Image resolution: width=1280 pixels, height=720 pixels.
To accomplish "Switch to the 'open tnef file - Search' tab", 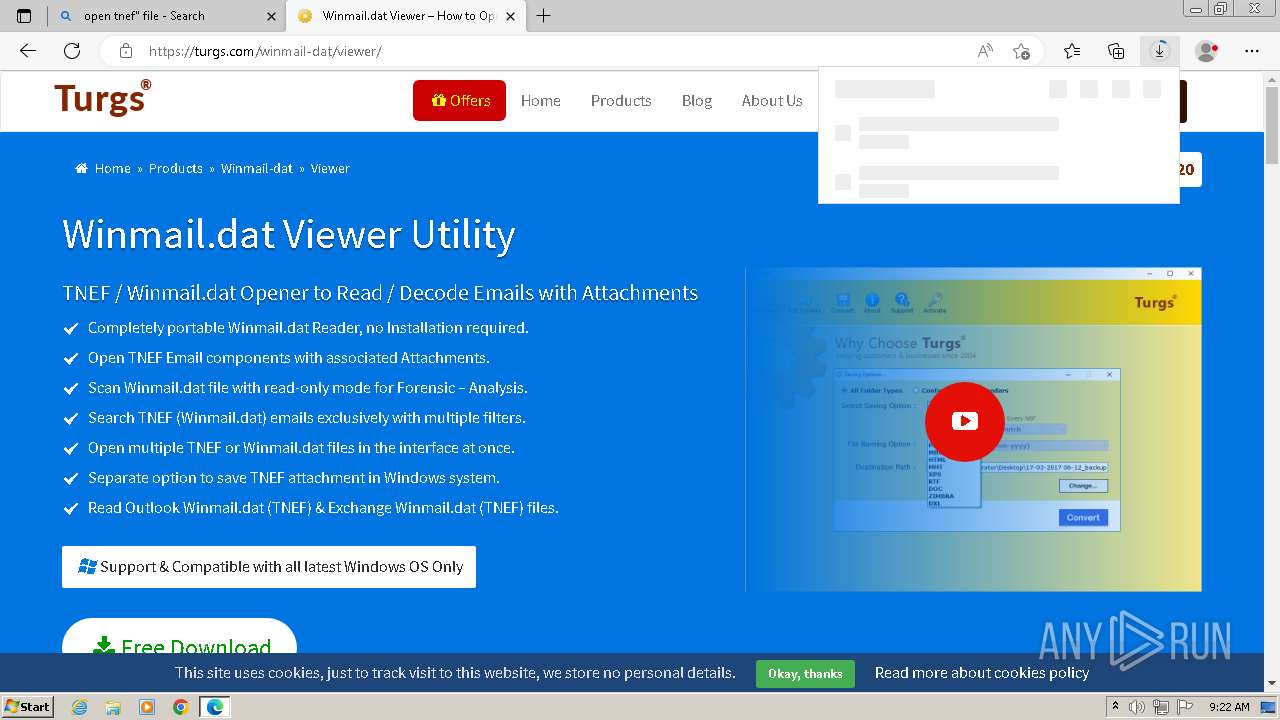I will [165, 16].
